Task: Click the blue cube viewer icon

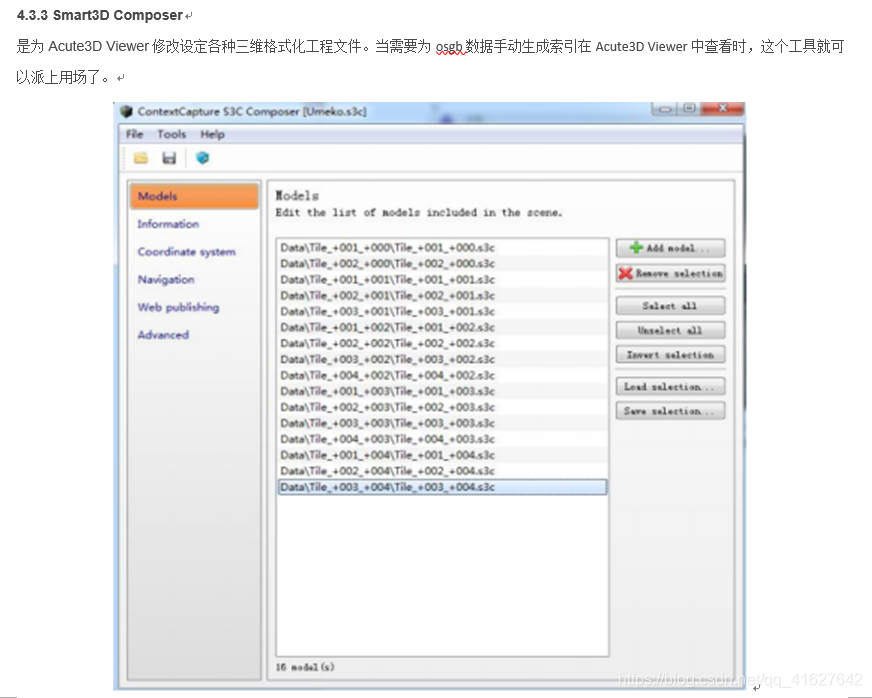Action: (202, 159)
